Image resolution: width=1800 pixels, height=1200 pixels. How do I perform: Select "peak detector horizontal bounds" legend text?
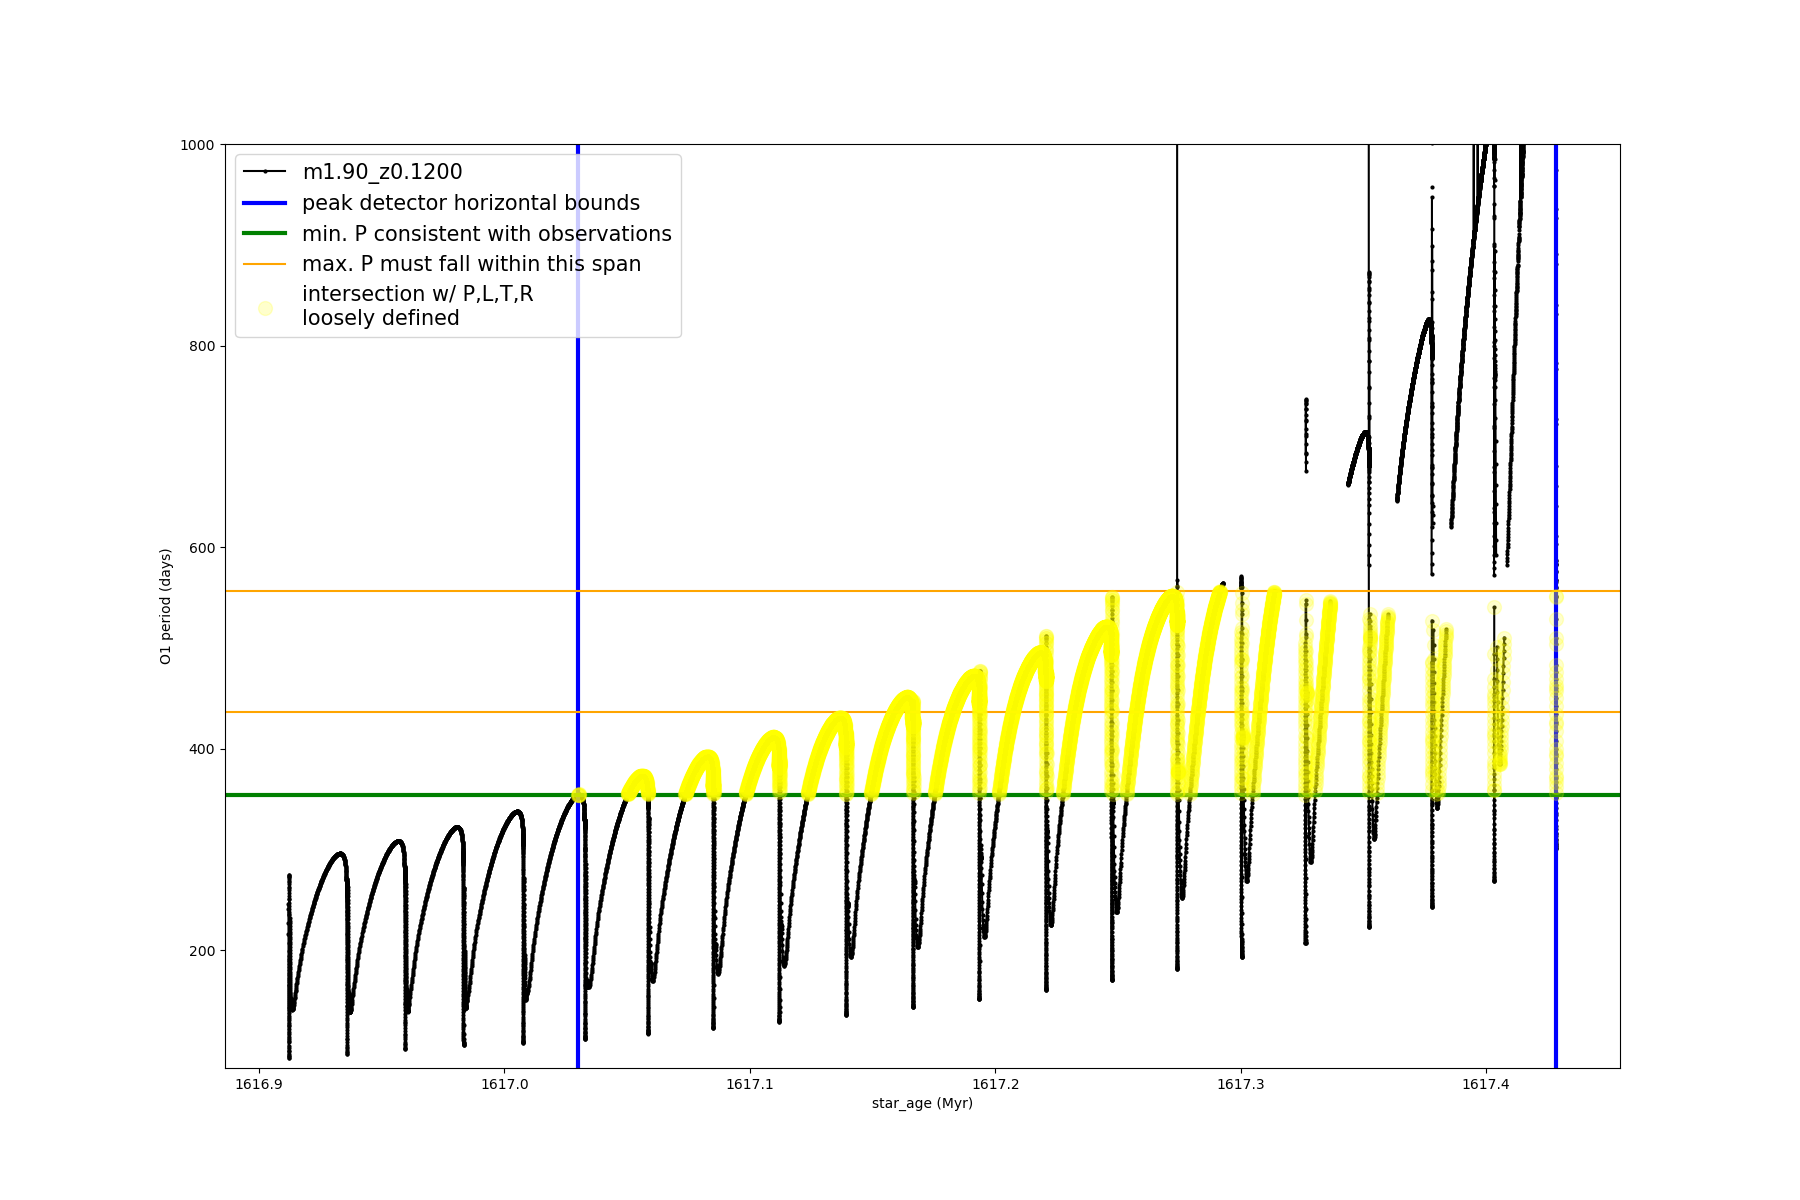[470, 203]
